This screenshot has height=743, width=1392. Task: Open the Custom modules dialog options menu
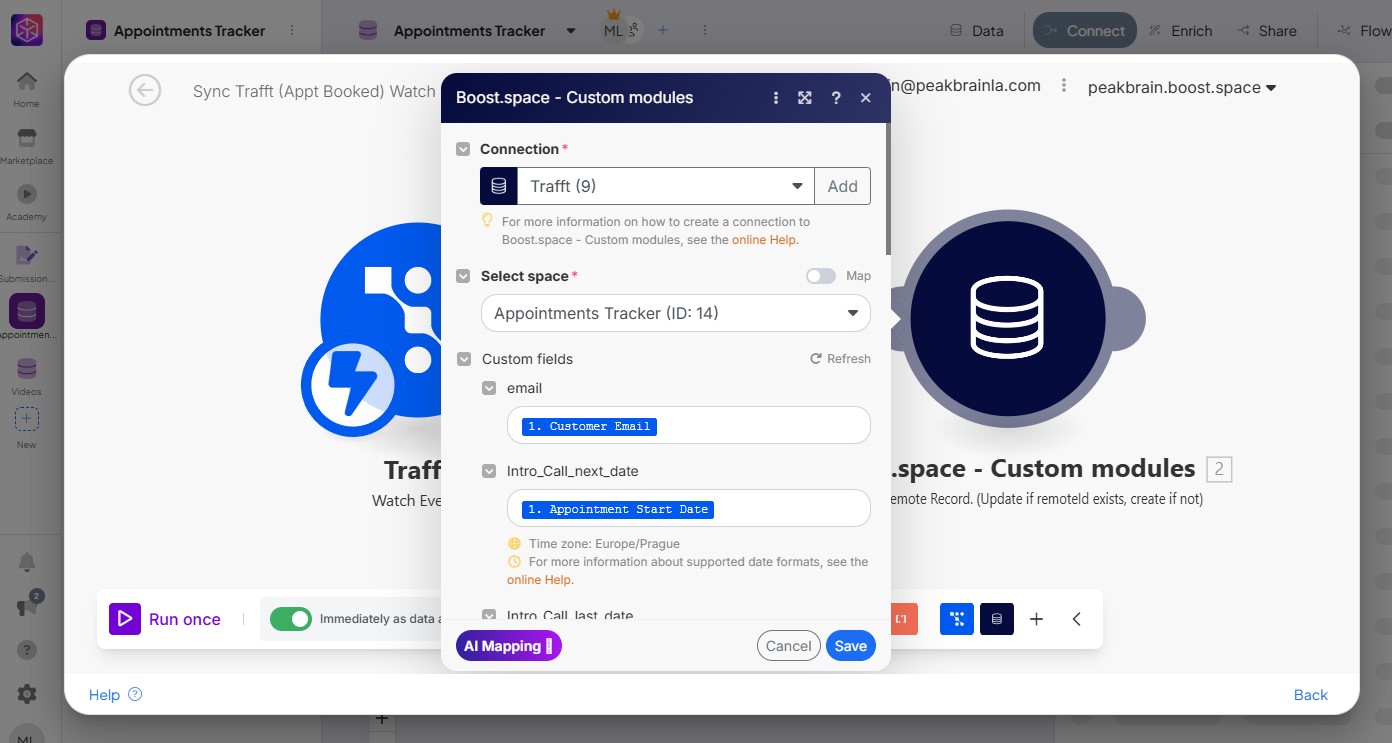click(776, 98)
